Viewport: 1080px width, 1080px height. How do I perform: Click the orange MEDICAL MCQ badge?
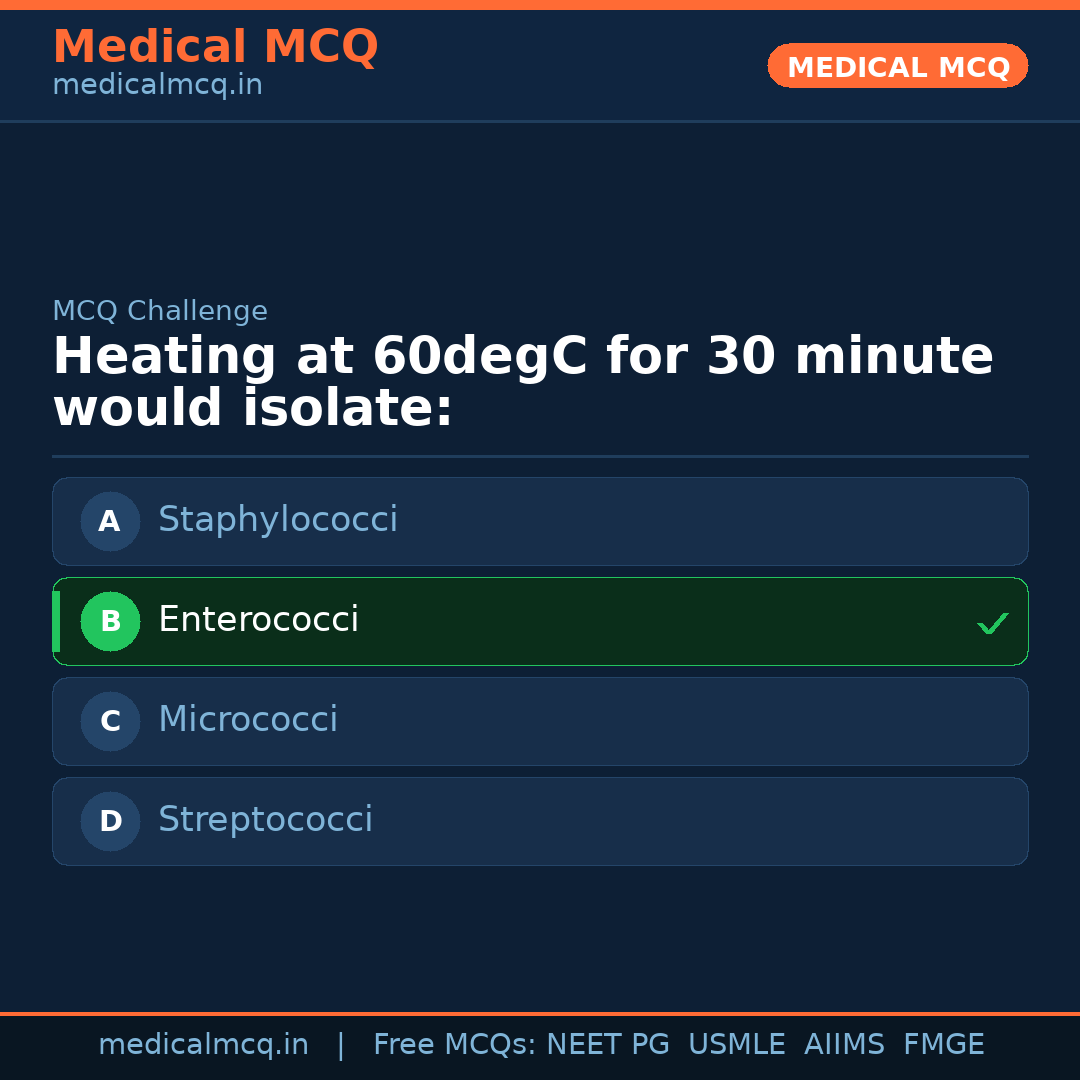pos(897,67)
